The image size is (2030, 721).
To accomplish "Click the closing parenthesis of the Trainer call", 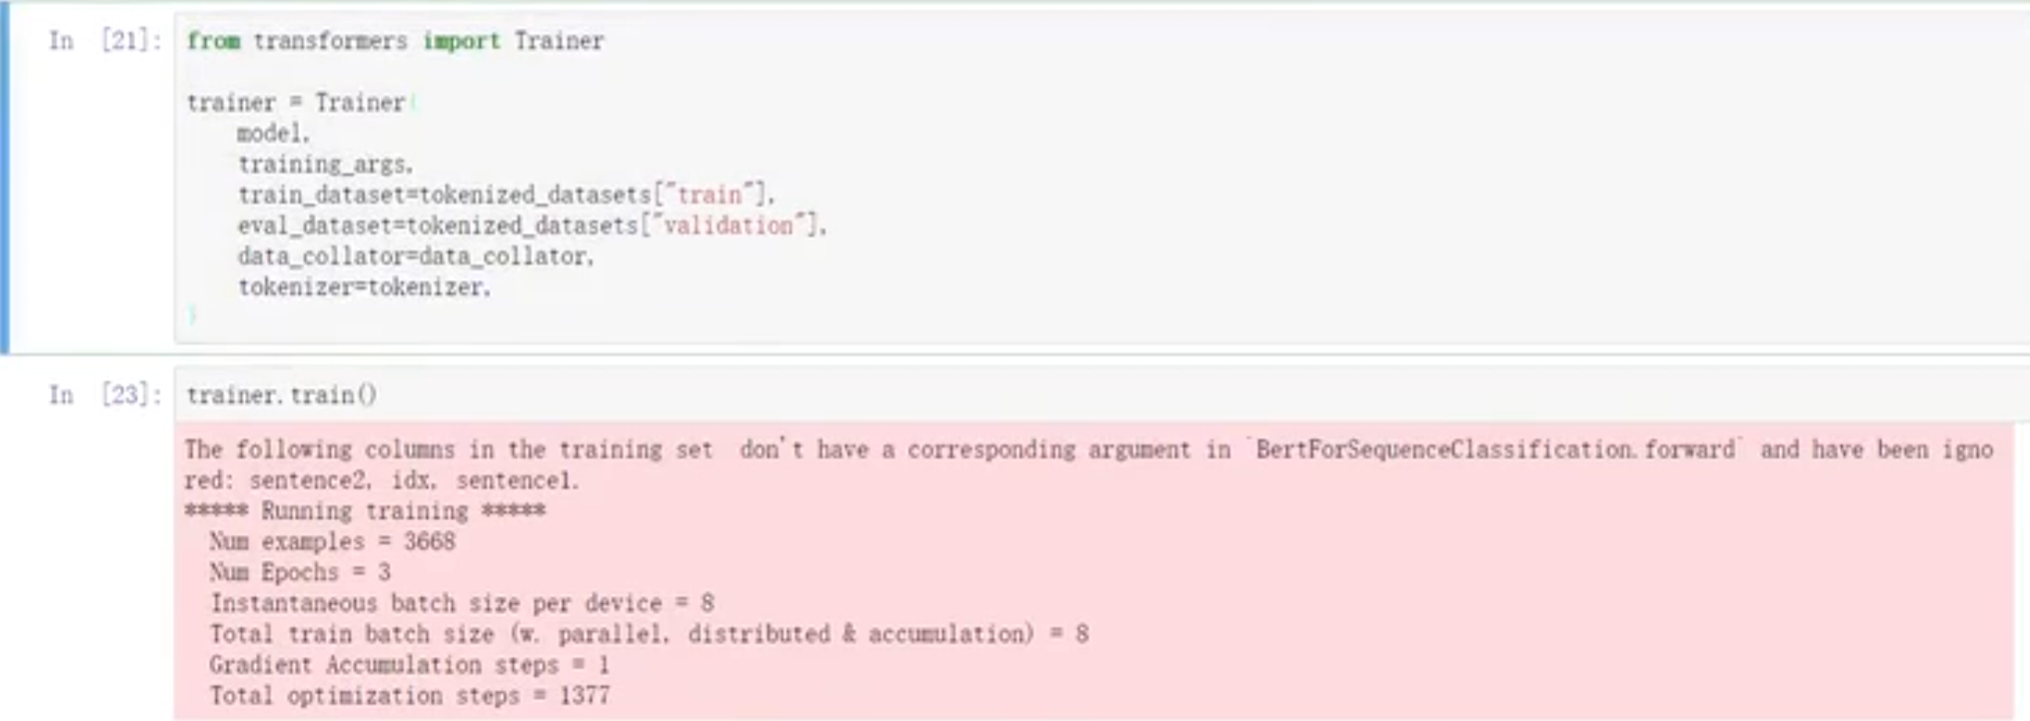I will coord(192,316).
